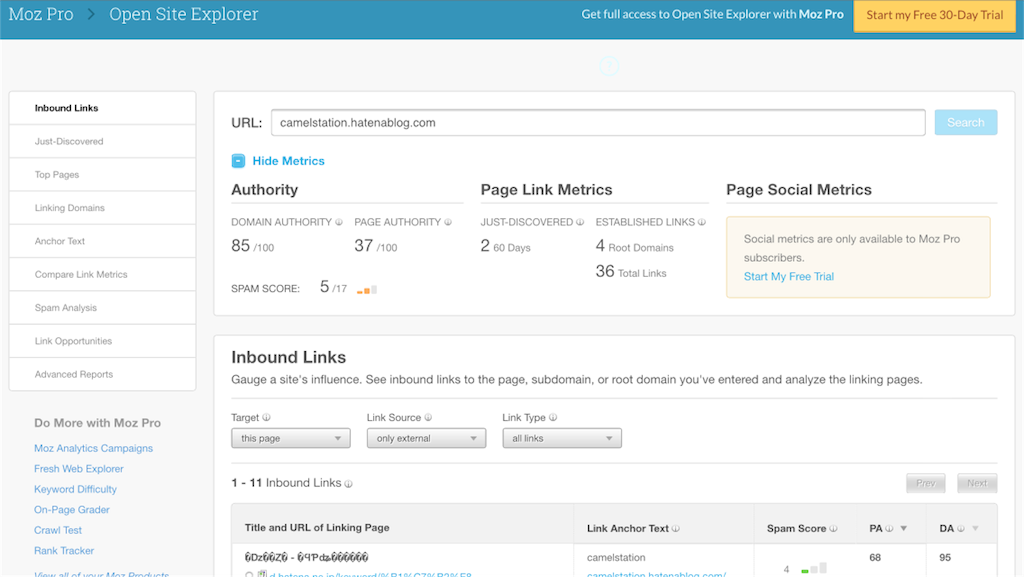The width and height of the screenshot is (1024, 577).
Task: Click the Page Authority info icon
Action: pyautogui.click(x=448, y=222)
